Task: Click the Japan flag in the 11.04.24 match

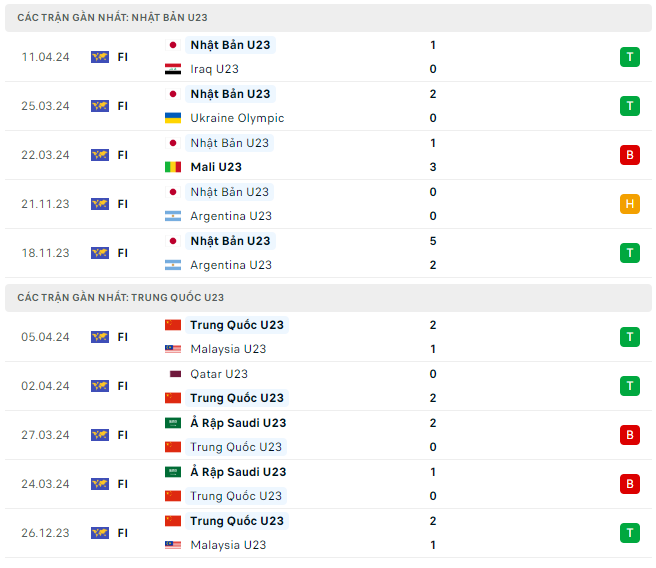Action: pyautogui.click(x=172, y=45)
